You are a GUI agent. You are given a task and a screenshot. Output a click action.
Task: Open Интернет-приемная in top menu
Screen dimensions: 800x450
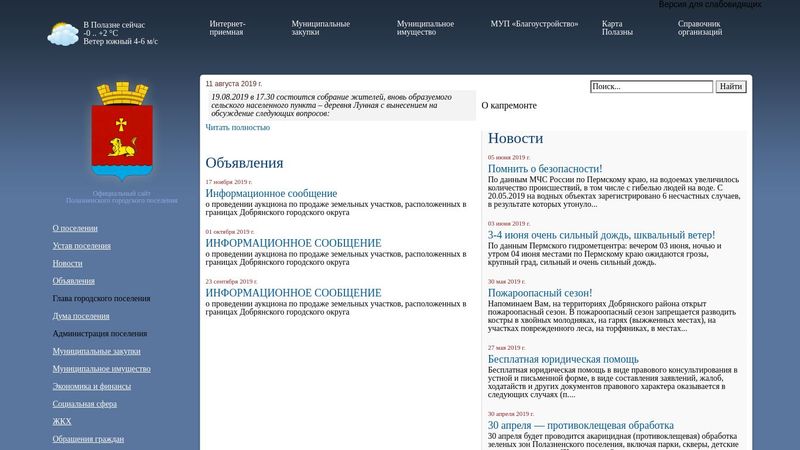228,28
